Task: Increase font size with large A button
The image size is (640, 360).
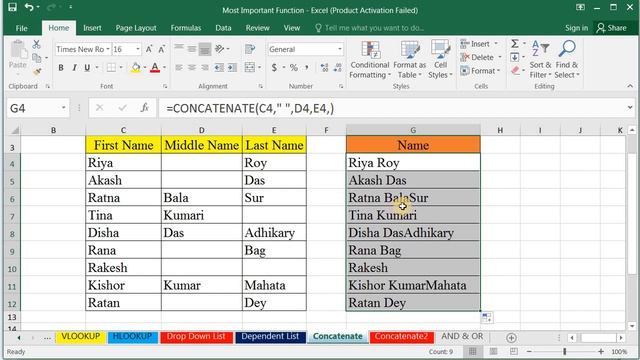Action: point(149,49)
